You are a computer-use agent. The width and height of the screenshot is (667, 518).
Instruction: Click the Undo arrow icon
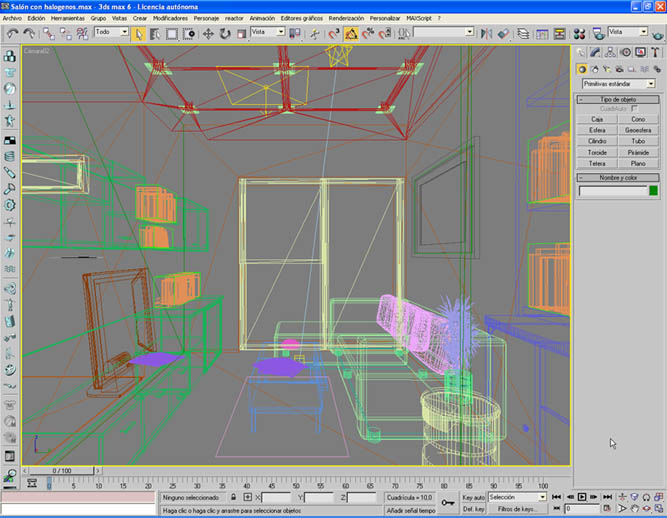(x=12, y=33)
